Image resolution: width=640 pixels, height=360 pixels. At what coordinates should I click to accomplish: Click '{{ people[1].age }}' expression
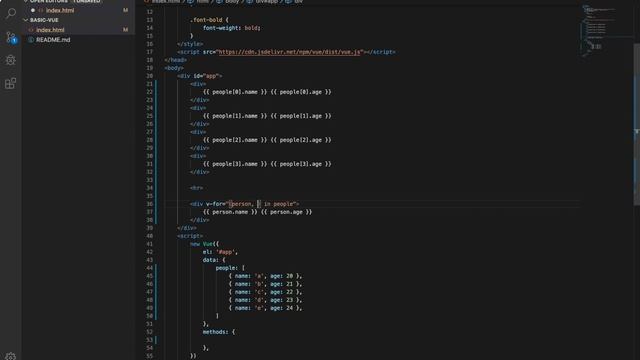[x=301, y=116]
